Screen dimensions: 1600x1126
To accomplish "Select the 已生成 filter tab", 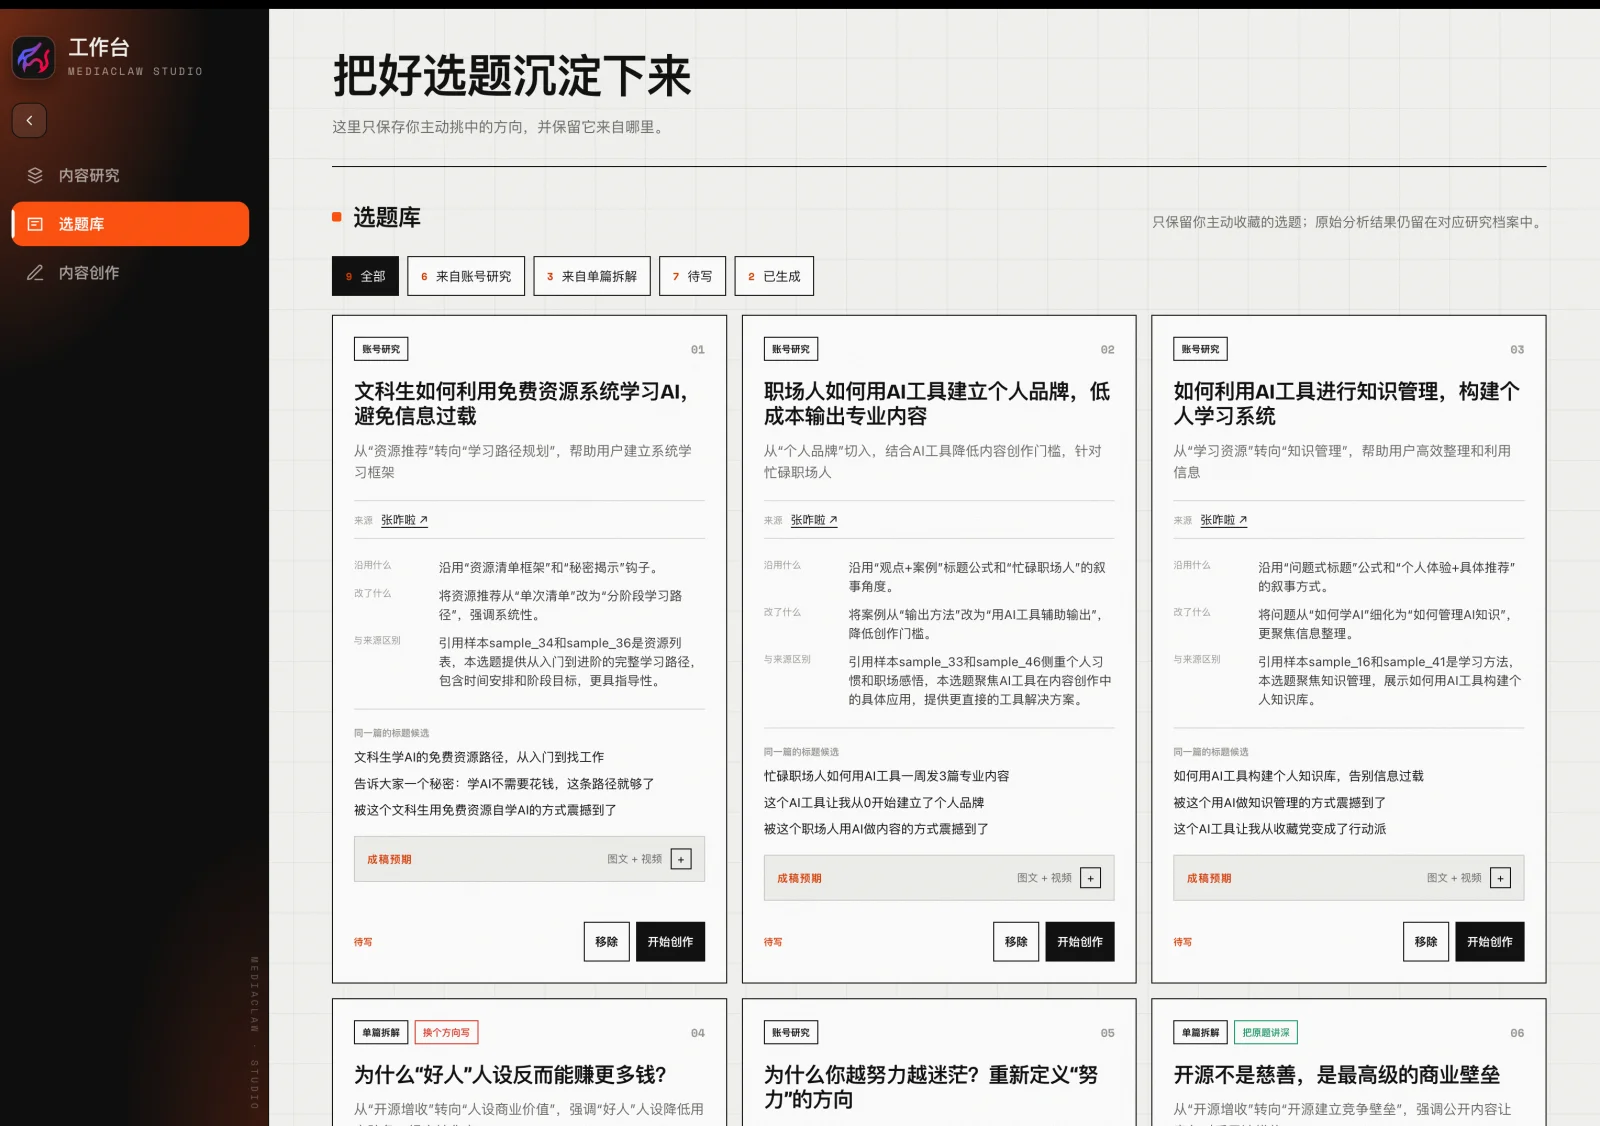I will tap(774, 276).
